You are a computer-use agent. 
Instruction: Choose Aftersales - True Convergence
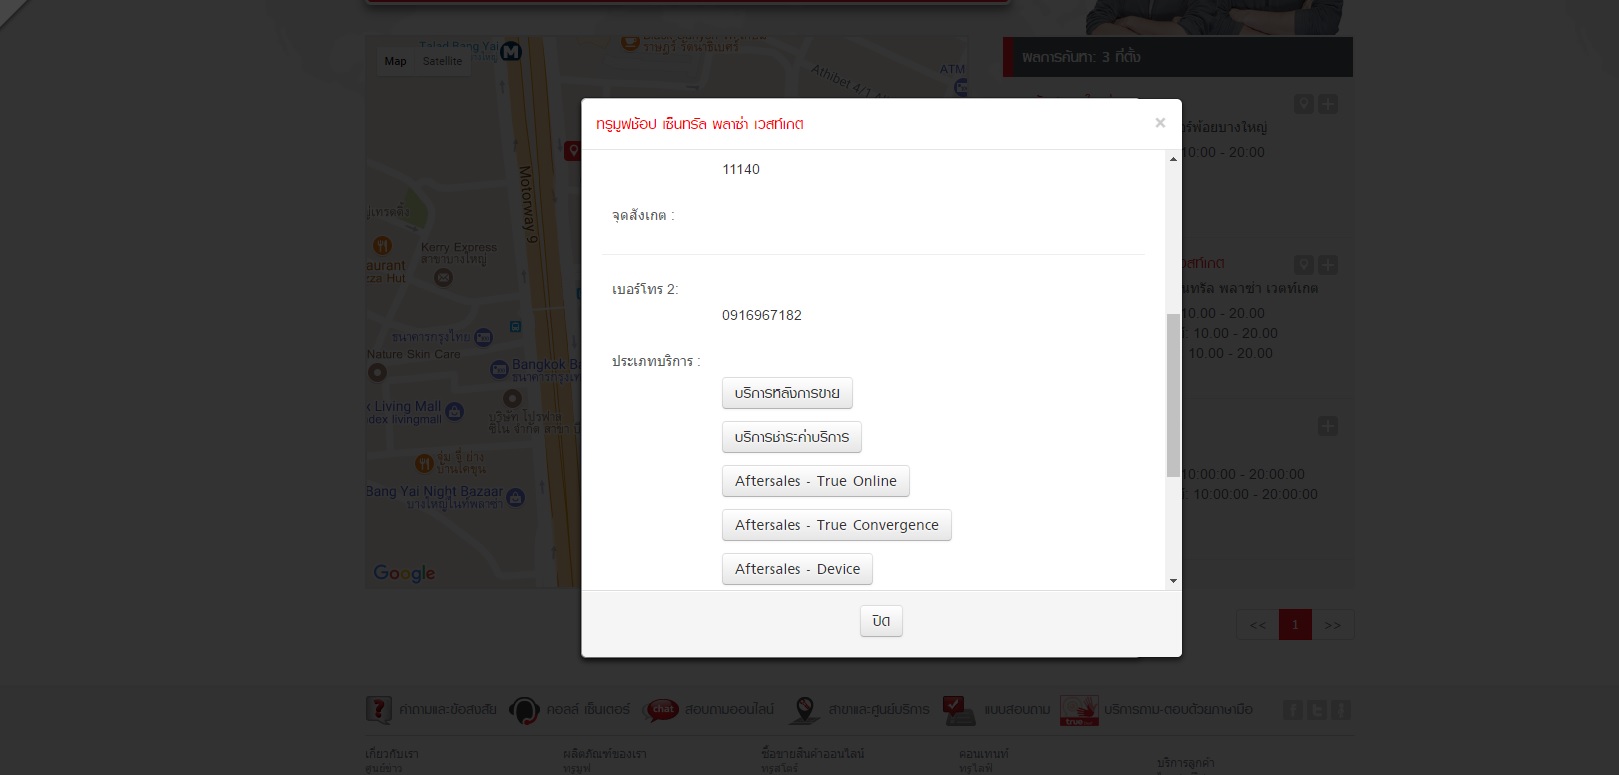(837, 525)
